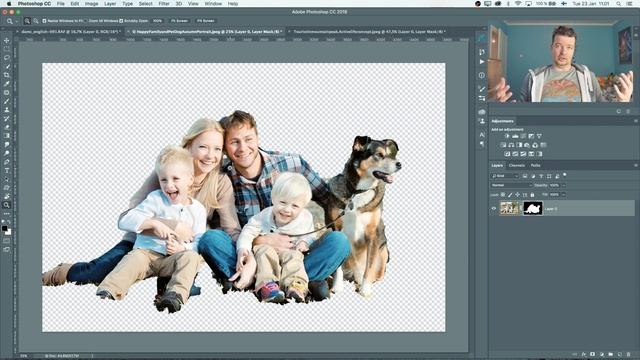
Task: Toggle lock transparent pixels
Action: pyautogui.click(x=503, y=195)
